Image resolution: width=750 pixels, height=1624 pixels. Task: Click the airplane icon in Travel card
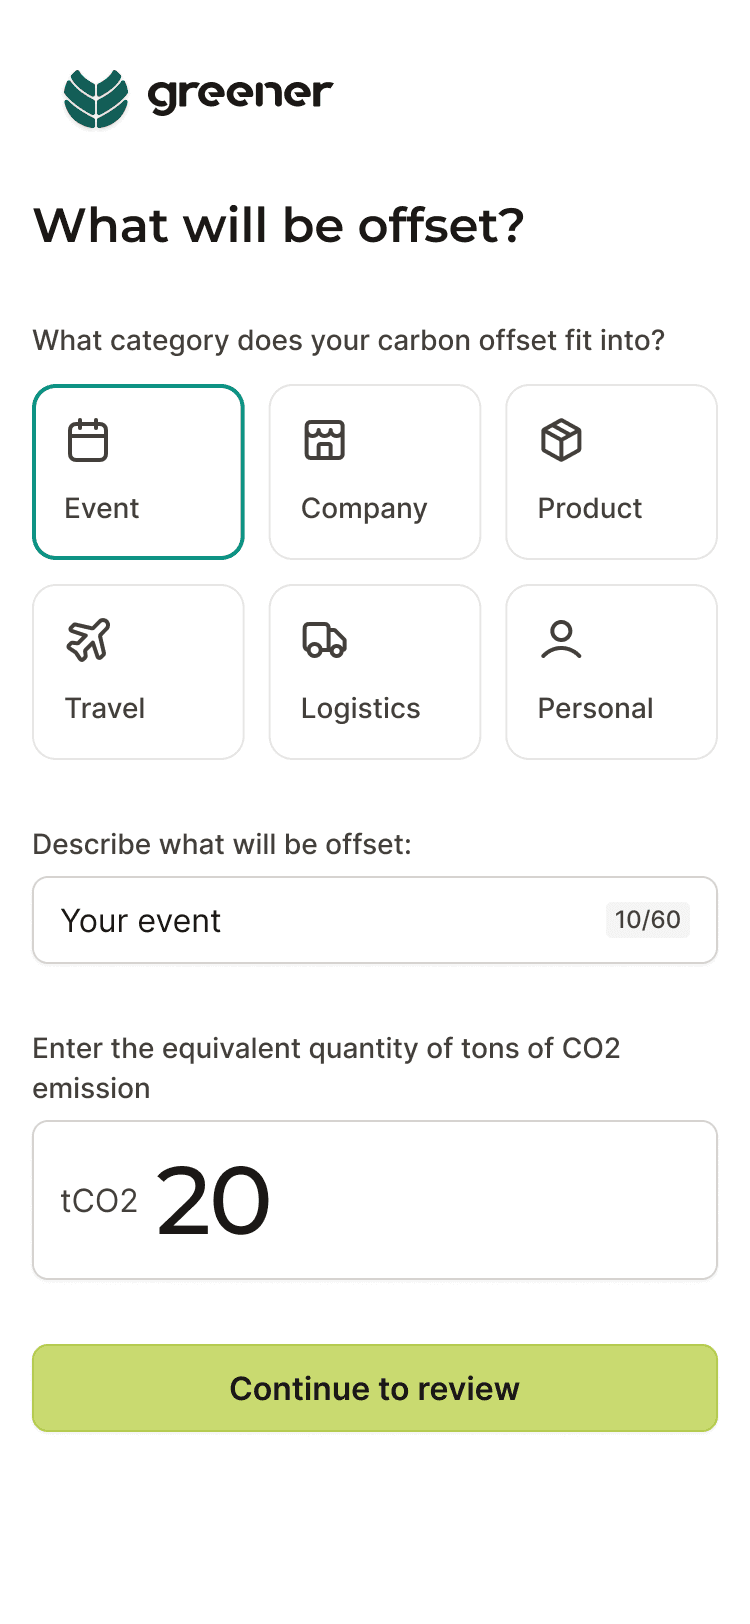click(88, 640)
